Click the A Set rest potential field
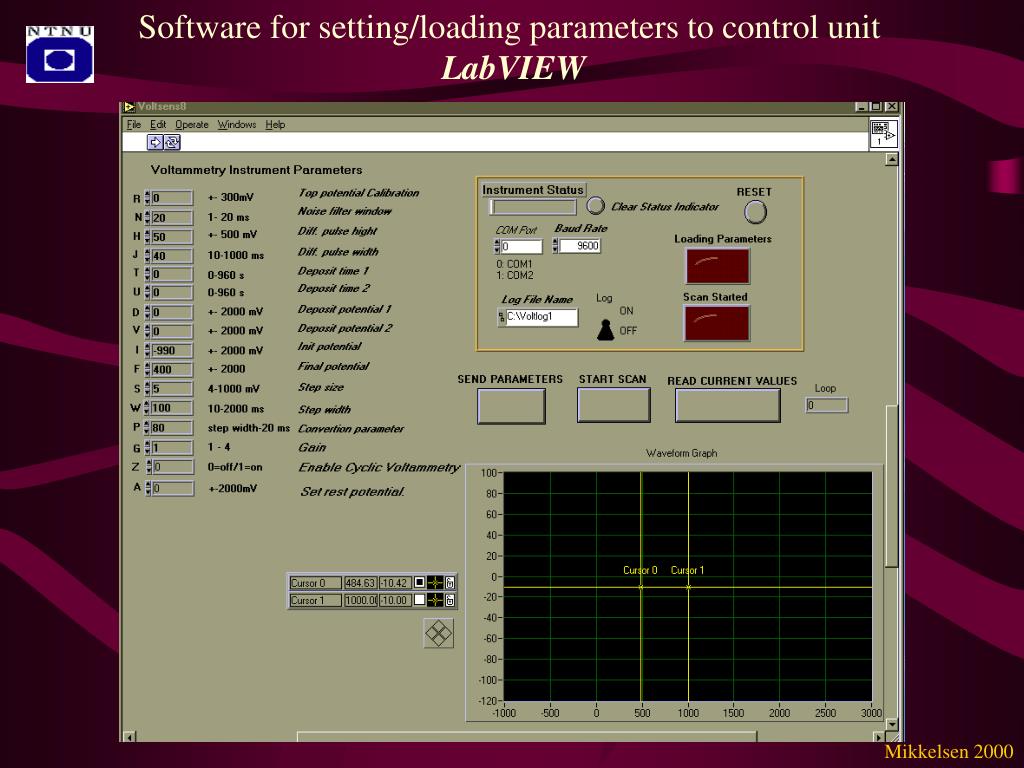 [173, 488]
